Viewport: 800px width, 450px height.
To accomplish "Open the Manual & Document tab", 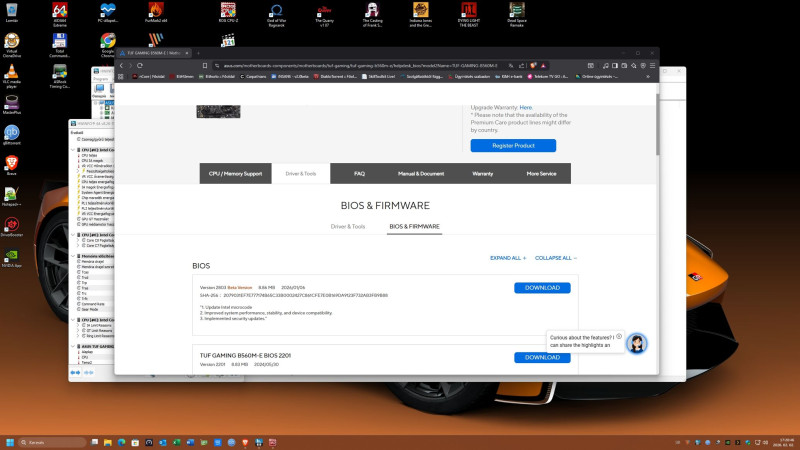I will pos(421,173).
